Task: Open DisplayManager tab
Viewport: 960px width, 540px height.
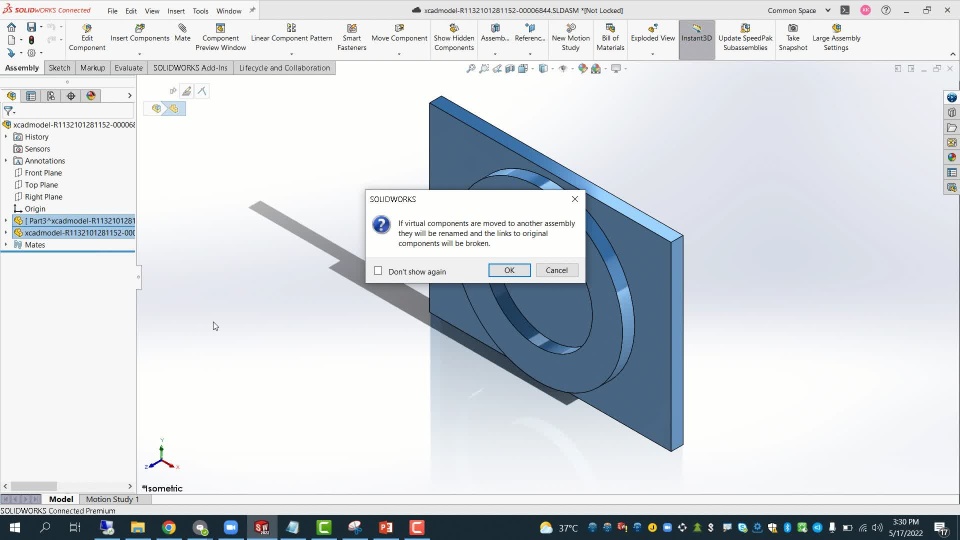Action: click(x=91, y=96)
